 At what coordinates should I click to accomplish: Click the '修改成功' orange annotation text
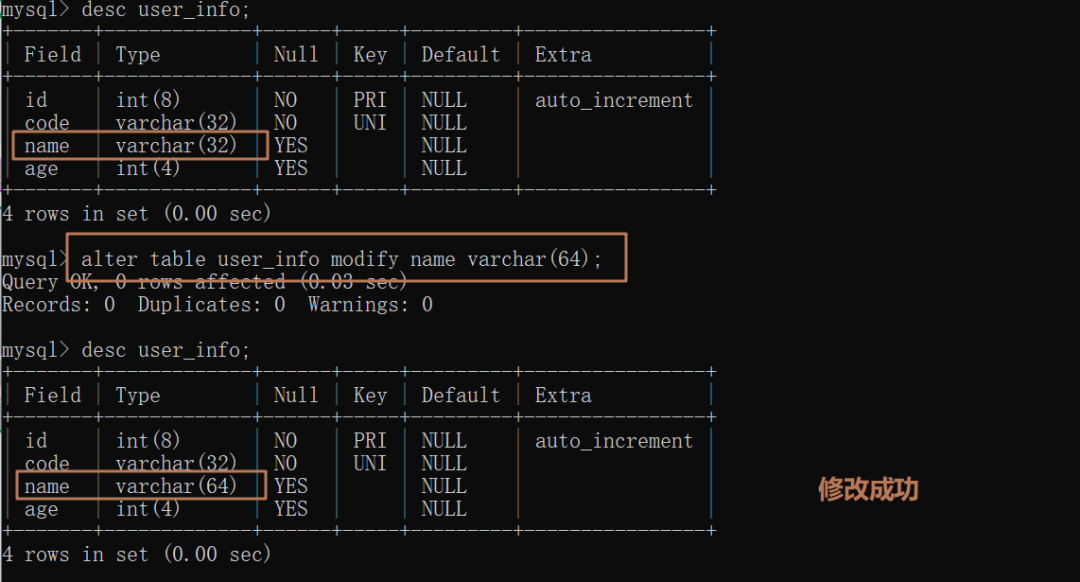click(x=868, y=490)
